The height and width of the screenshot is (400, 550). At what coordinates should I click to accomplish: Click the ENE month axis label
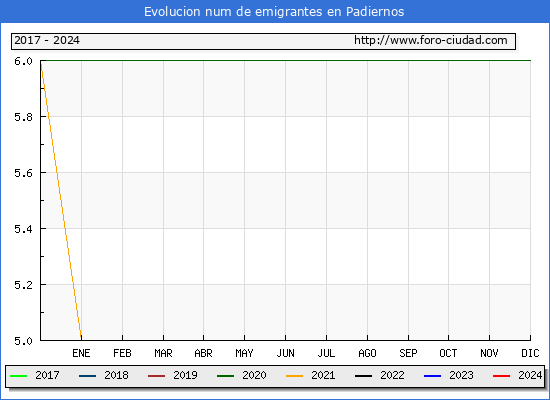81,353
